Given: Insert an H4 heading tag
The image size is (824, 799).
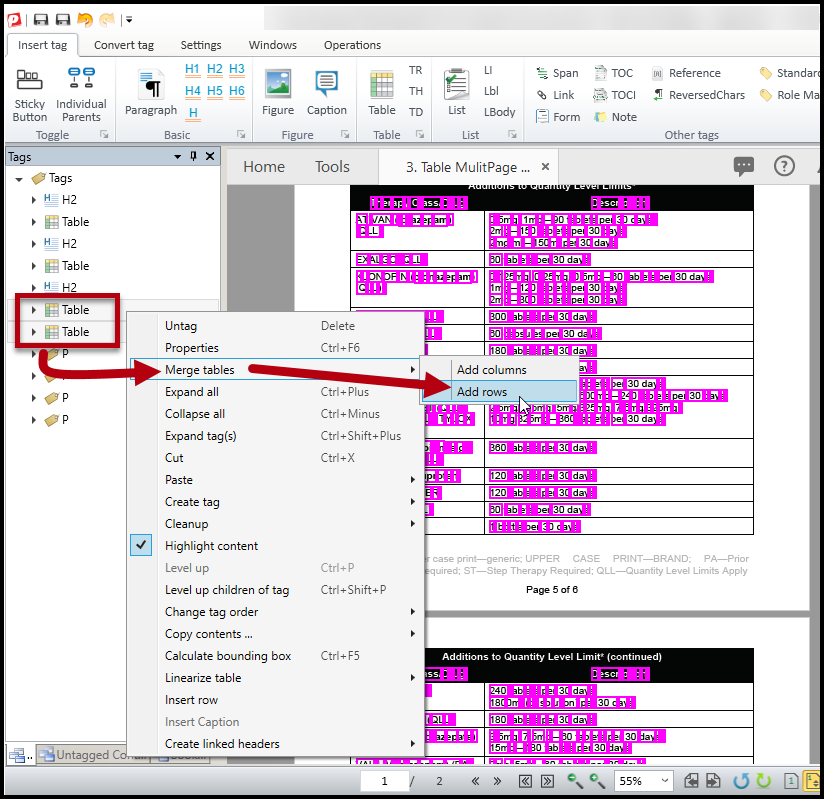Looking at the screenshot, I should pyautogui.click(x=192, y=91).
